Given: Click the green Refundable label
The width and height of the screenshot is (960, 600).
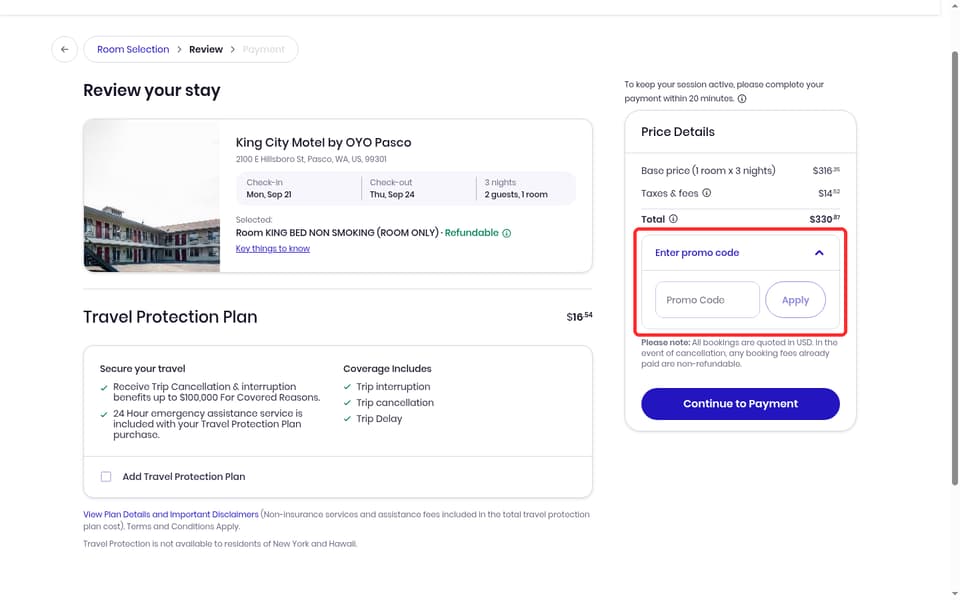Looking at the screenshot, I should (471, 233).
